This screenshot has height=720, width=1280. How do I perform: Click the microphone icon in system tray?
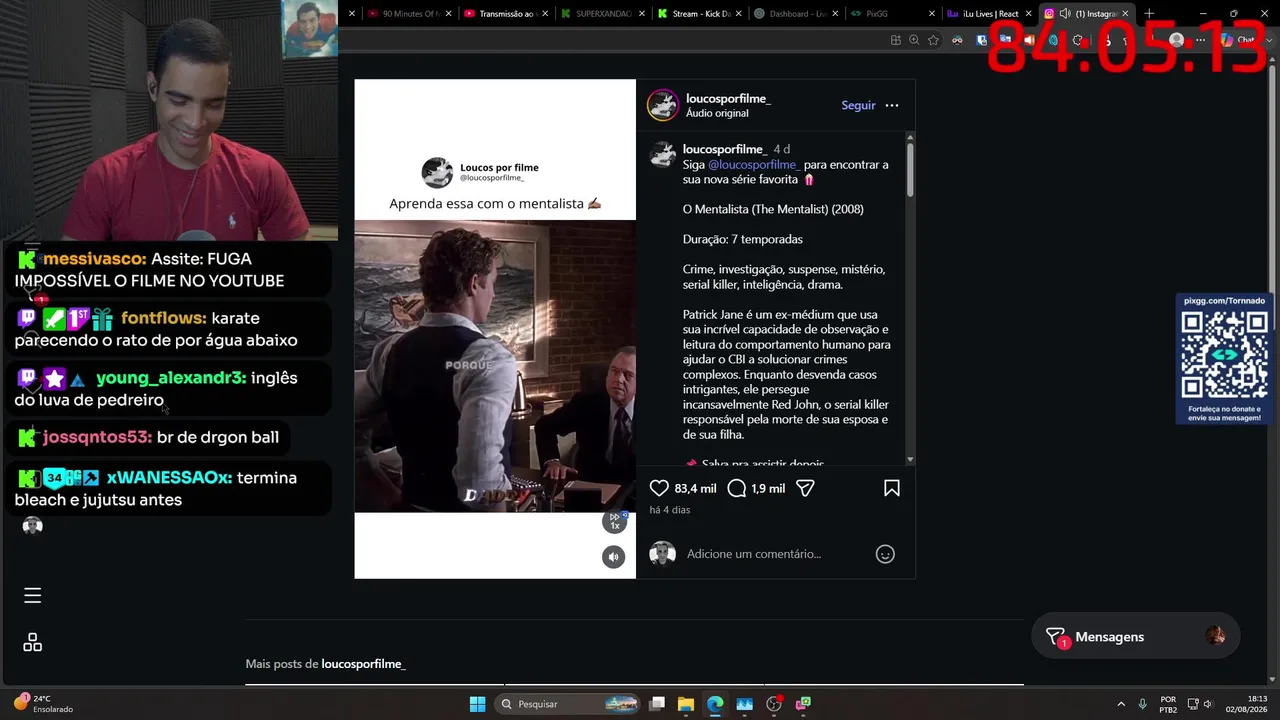pos(1142,704)
